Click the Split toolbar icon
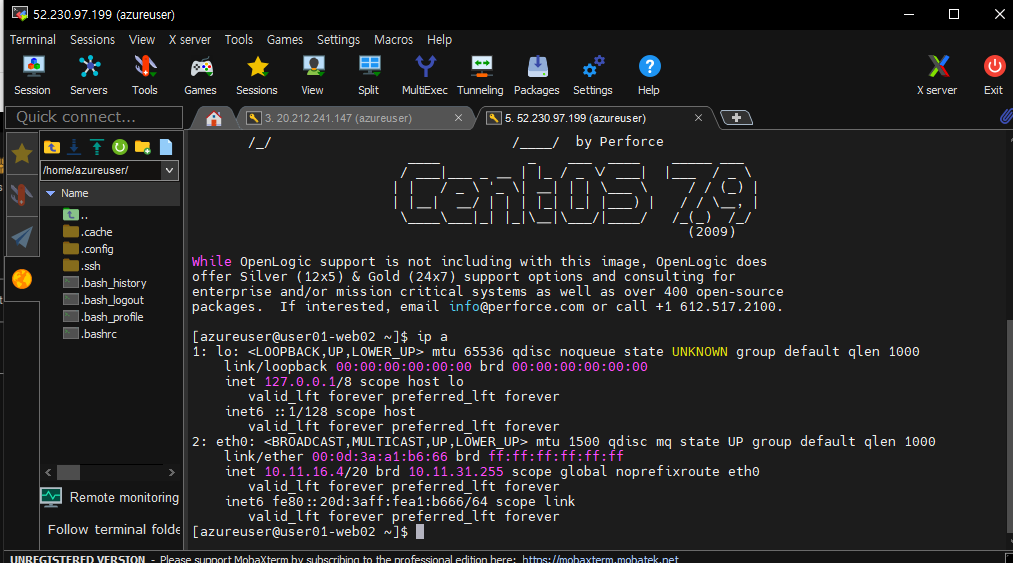This screenshot has height=563, width=1013. tap(369, 75)
